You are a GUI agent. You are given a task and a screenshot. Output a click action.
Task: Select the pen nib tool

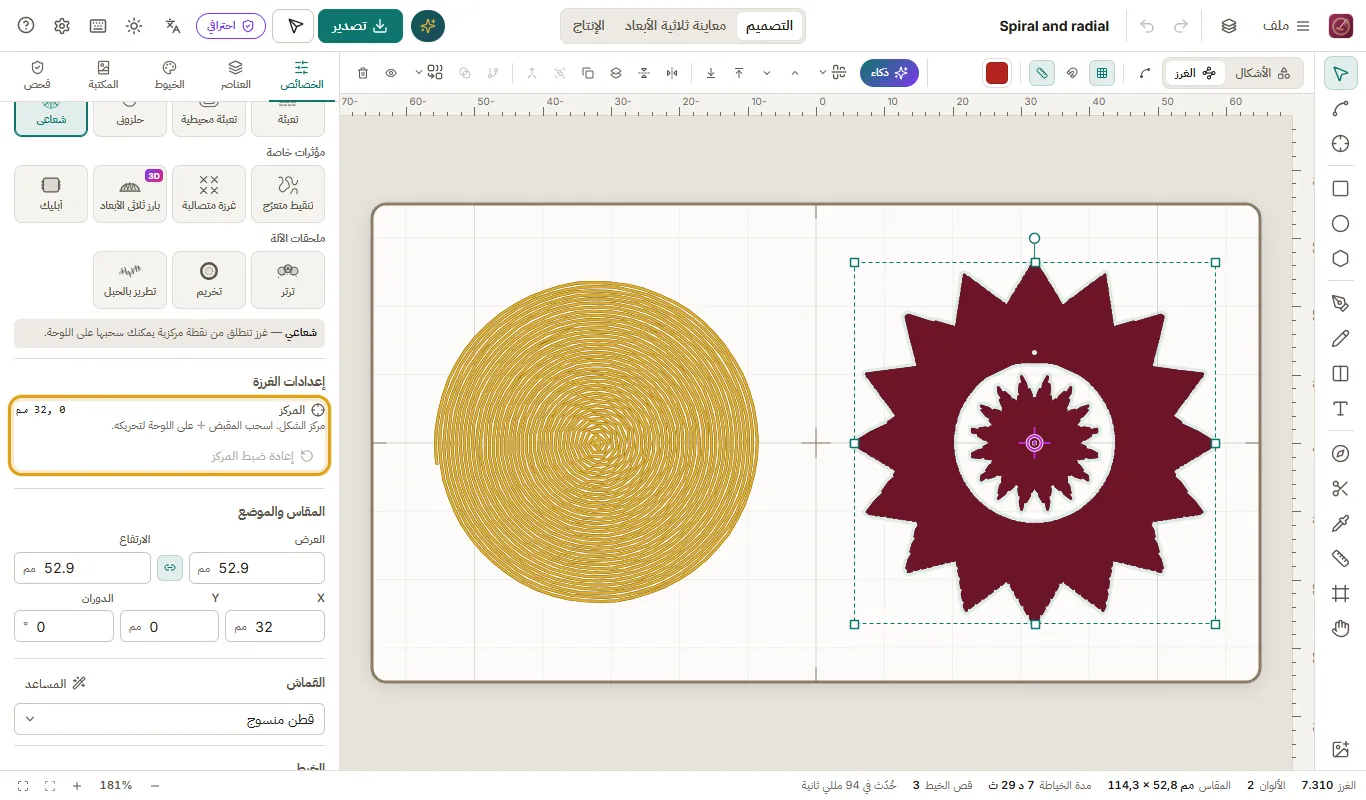[1341, 304]
